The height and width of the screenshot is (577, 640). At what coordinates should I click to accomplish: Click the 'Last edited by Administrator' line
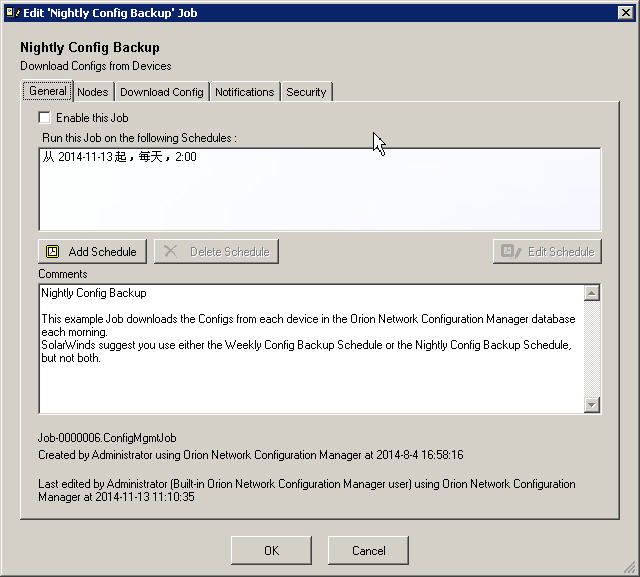(307, 490)
